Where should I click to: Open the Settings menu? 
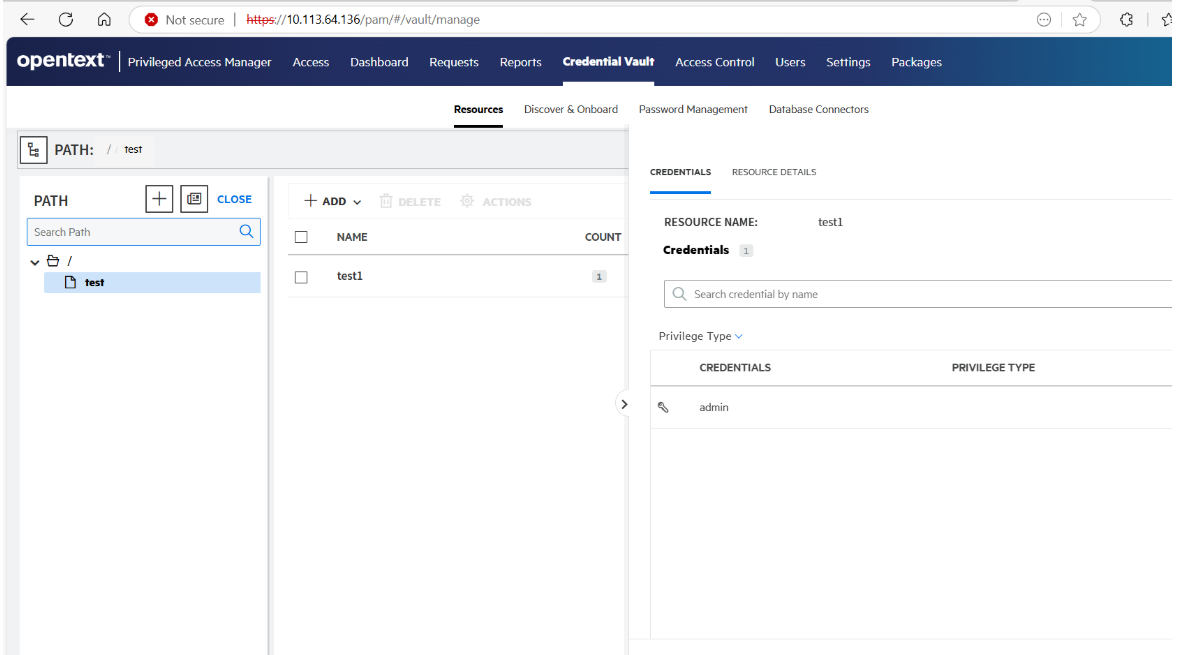[x=848, y=62]
